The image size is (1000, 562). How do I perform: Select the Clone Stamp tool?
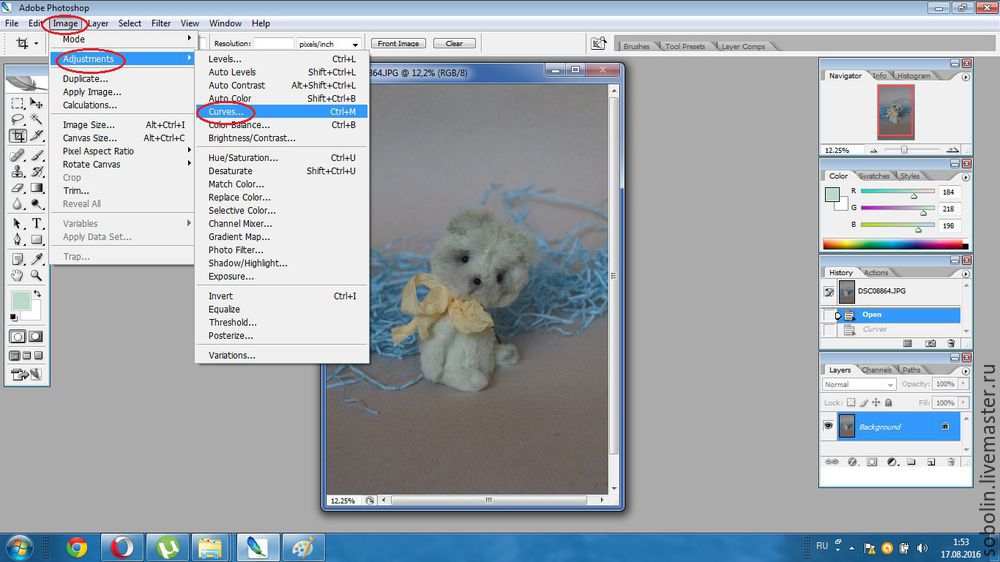pyautogui.click(x=17, y=172)
